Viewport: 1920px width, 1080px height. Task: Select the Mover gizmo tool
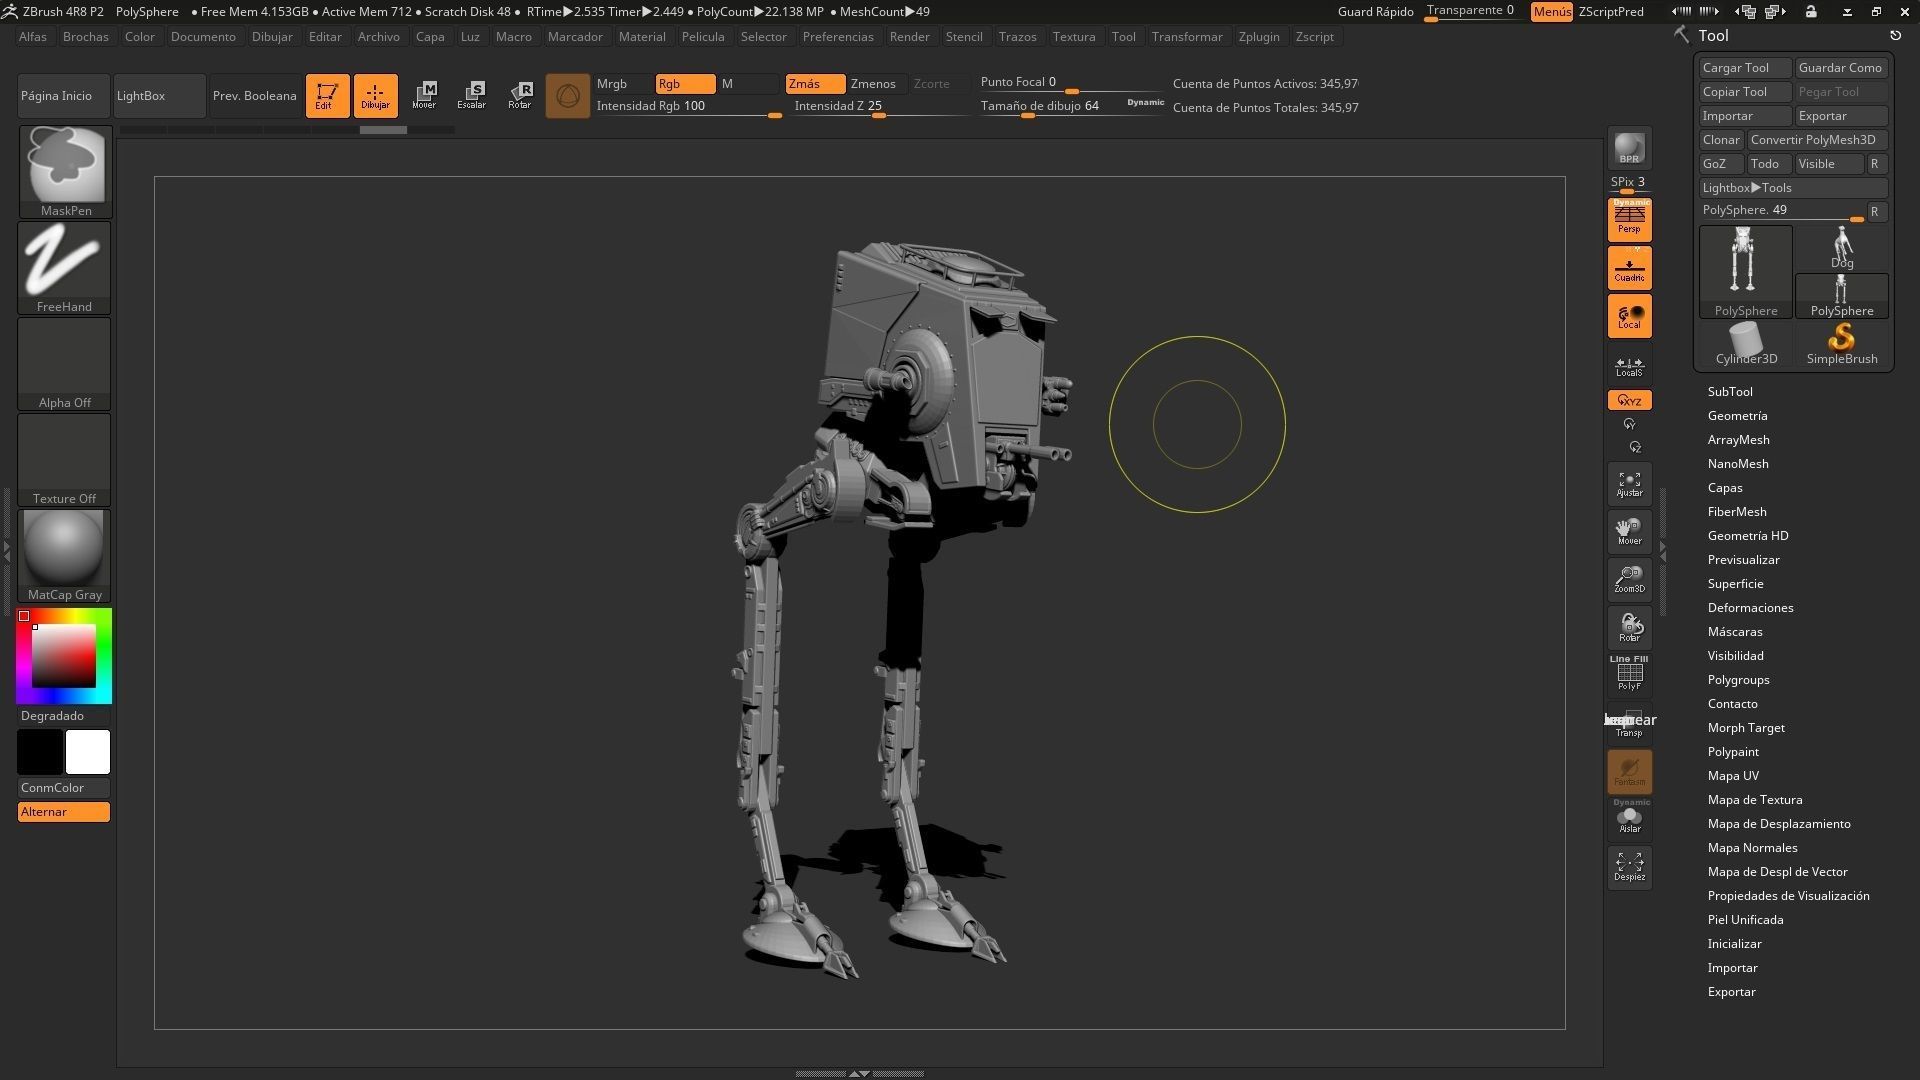coord(424,96)
